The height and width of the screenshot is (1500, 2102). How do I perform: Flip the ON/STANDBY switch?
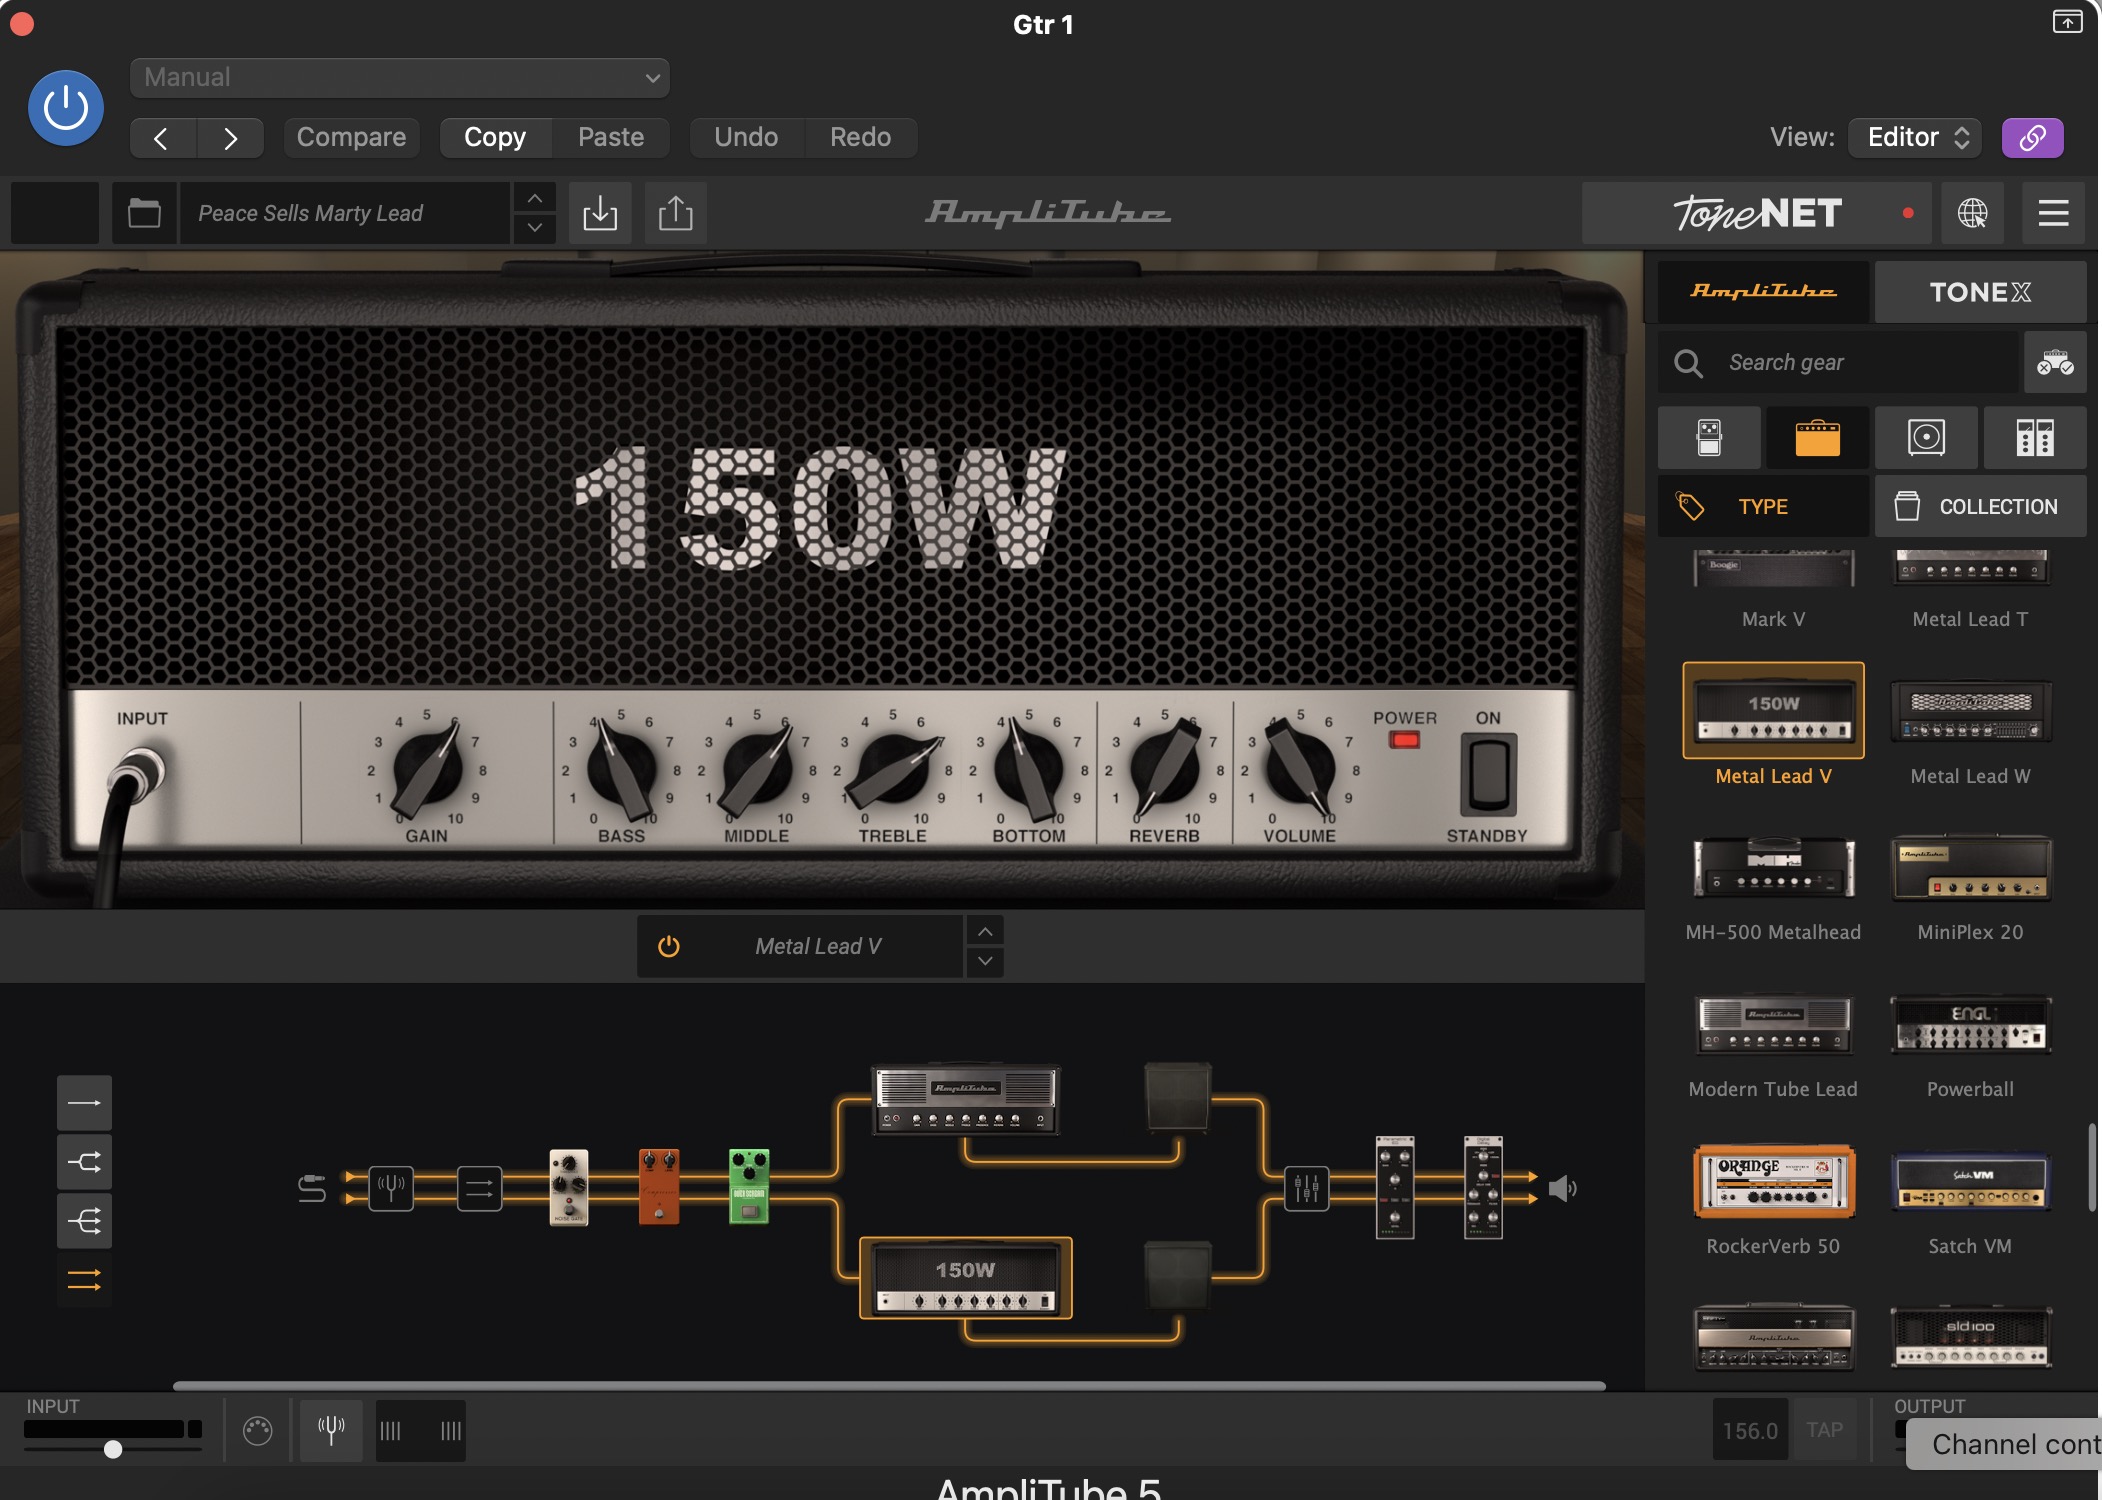point(1489,775)
